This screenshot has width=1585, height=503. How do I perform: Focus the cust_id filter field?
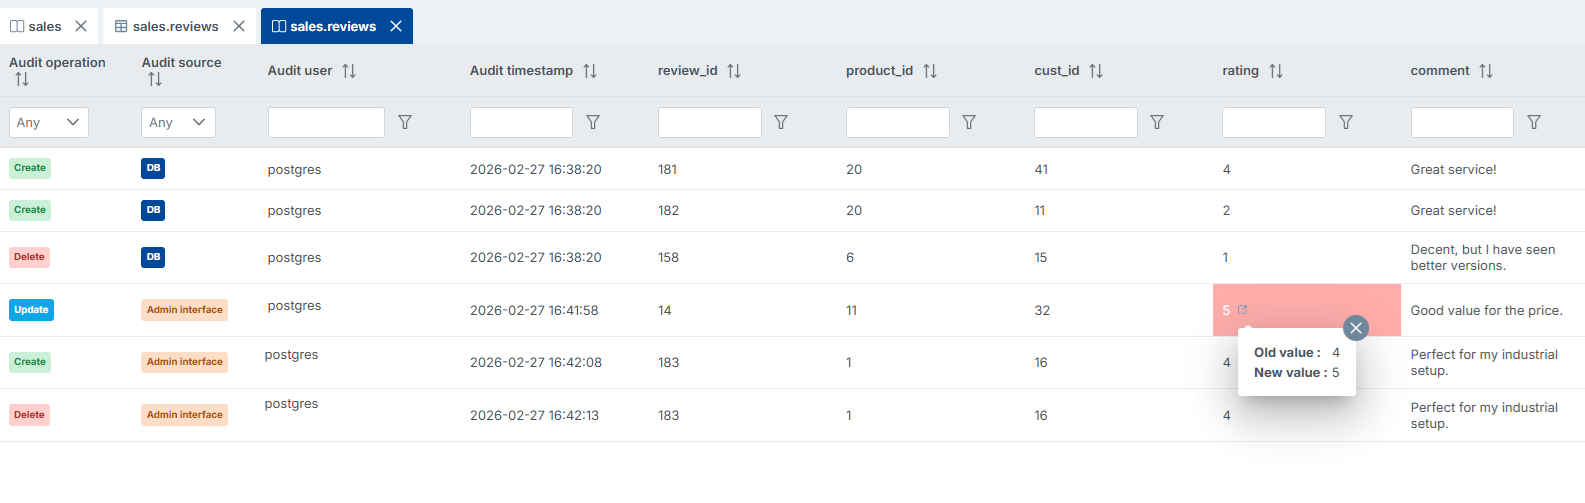[1086, 122]
